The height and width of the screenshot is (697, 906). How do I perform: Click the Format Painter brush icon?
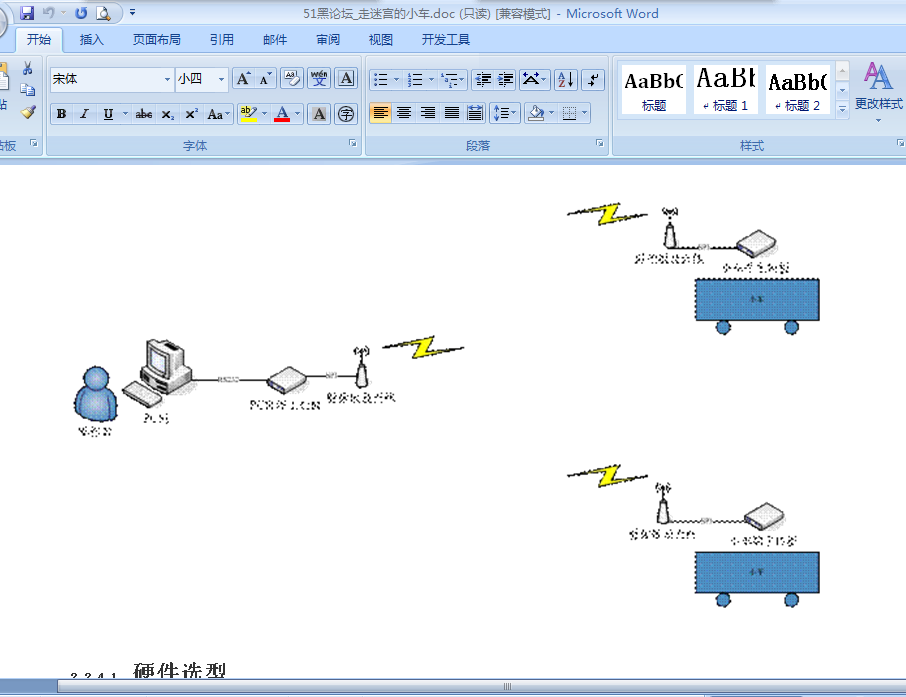coord(28,112)
